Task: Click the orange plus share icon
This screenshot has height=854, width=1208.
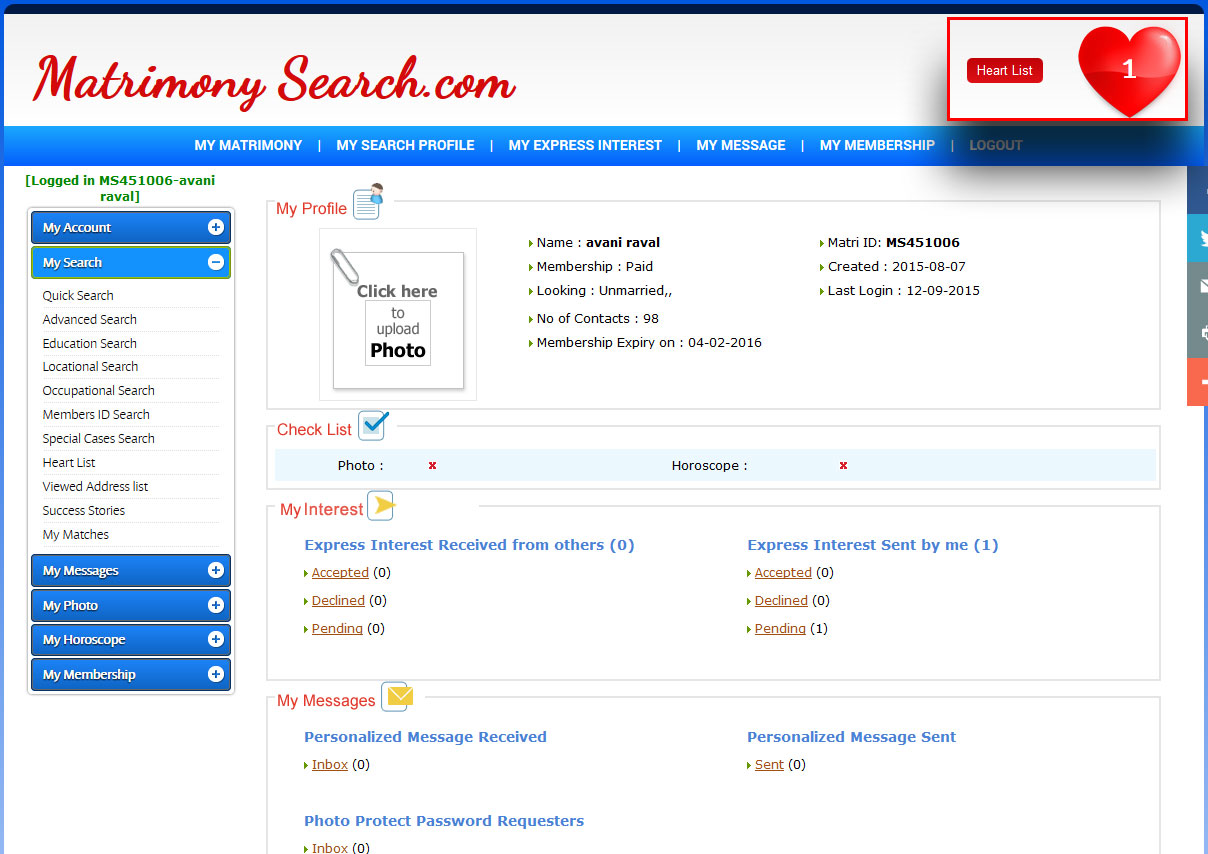Action: [1200, 383]
